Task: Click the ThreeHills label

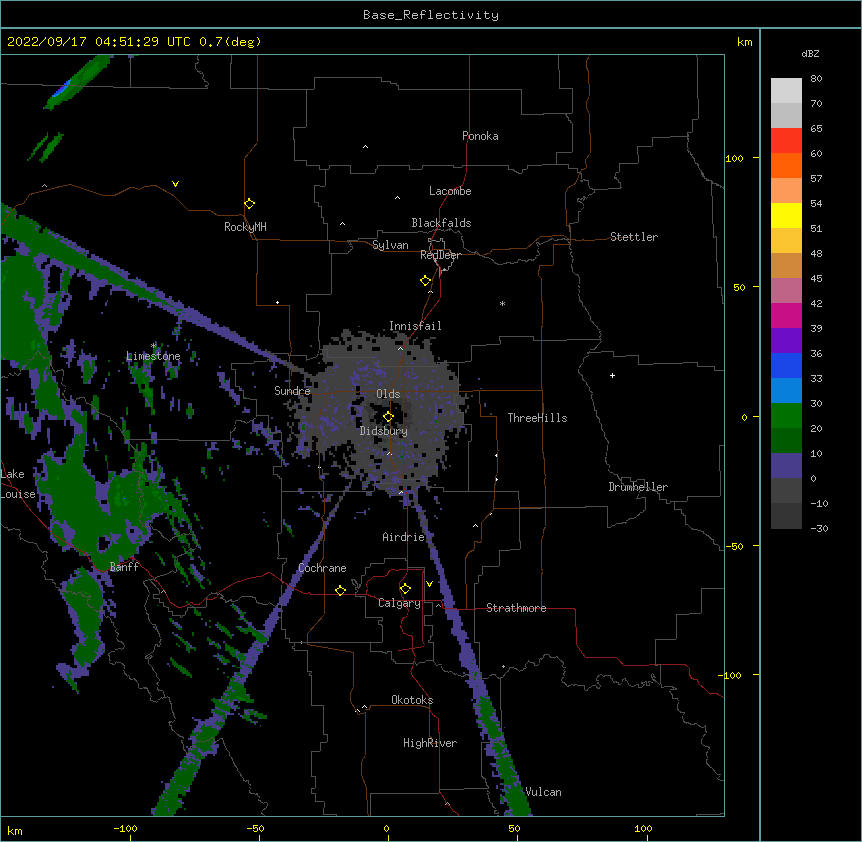Action: 537,418
